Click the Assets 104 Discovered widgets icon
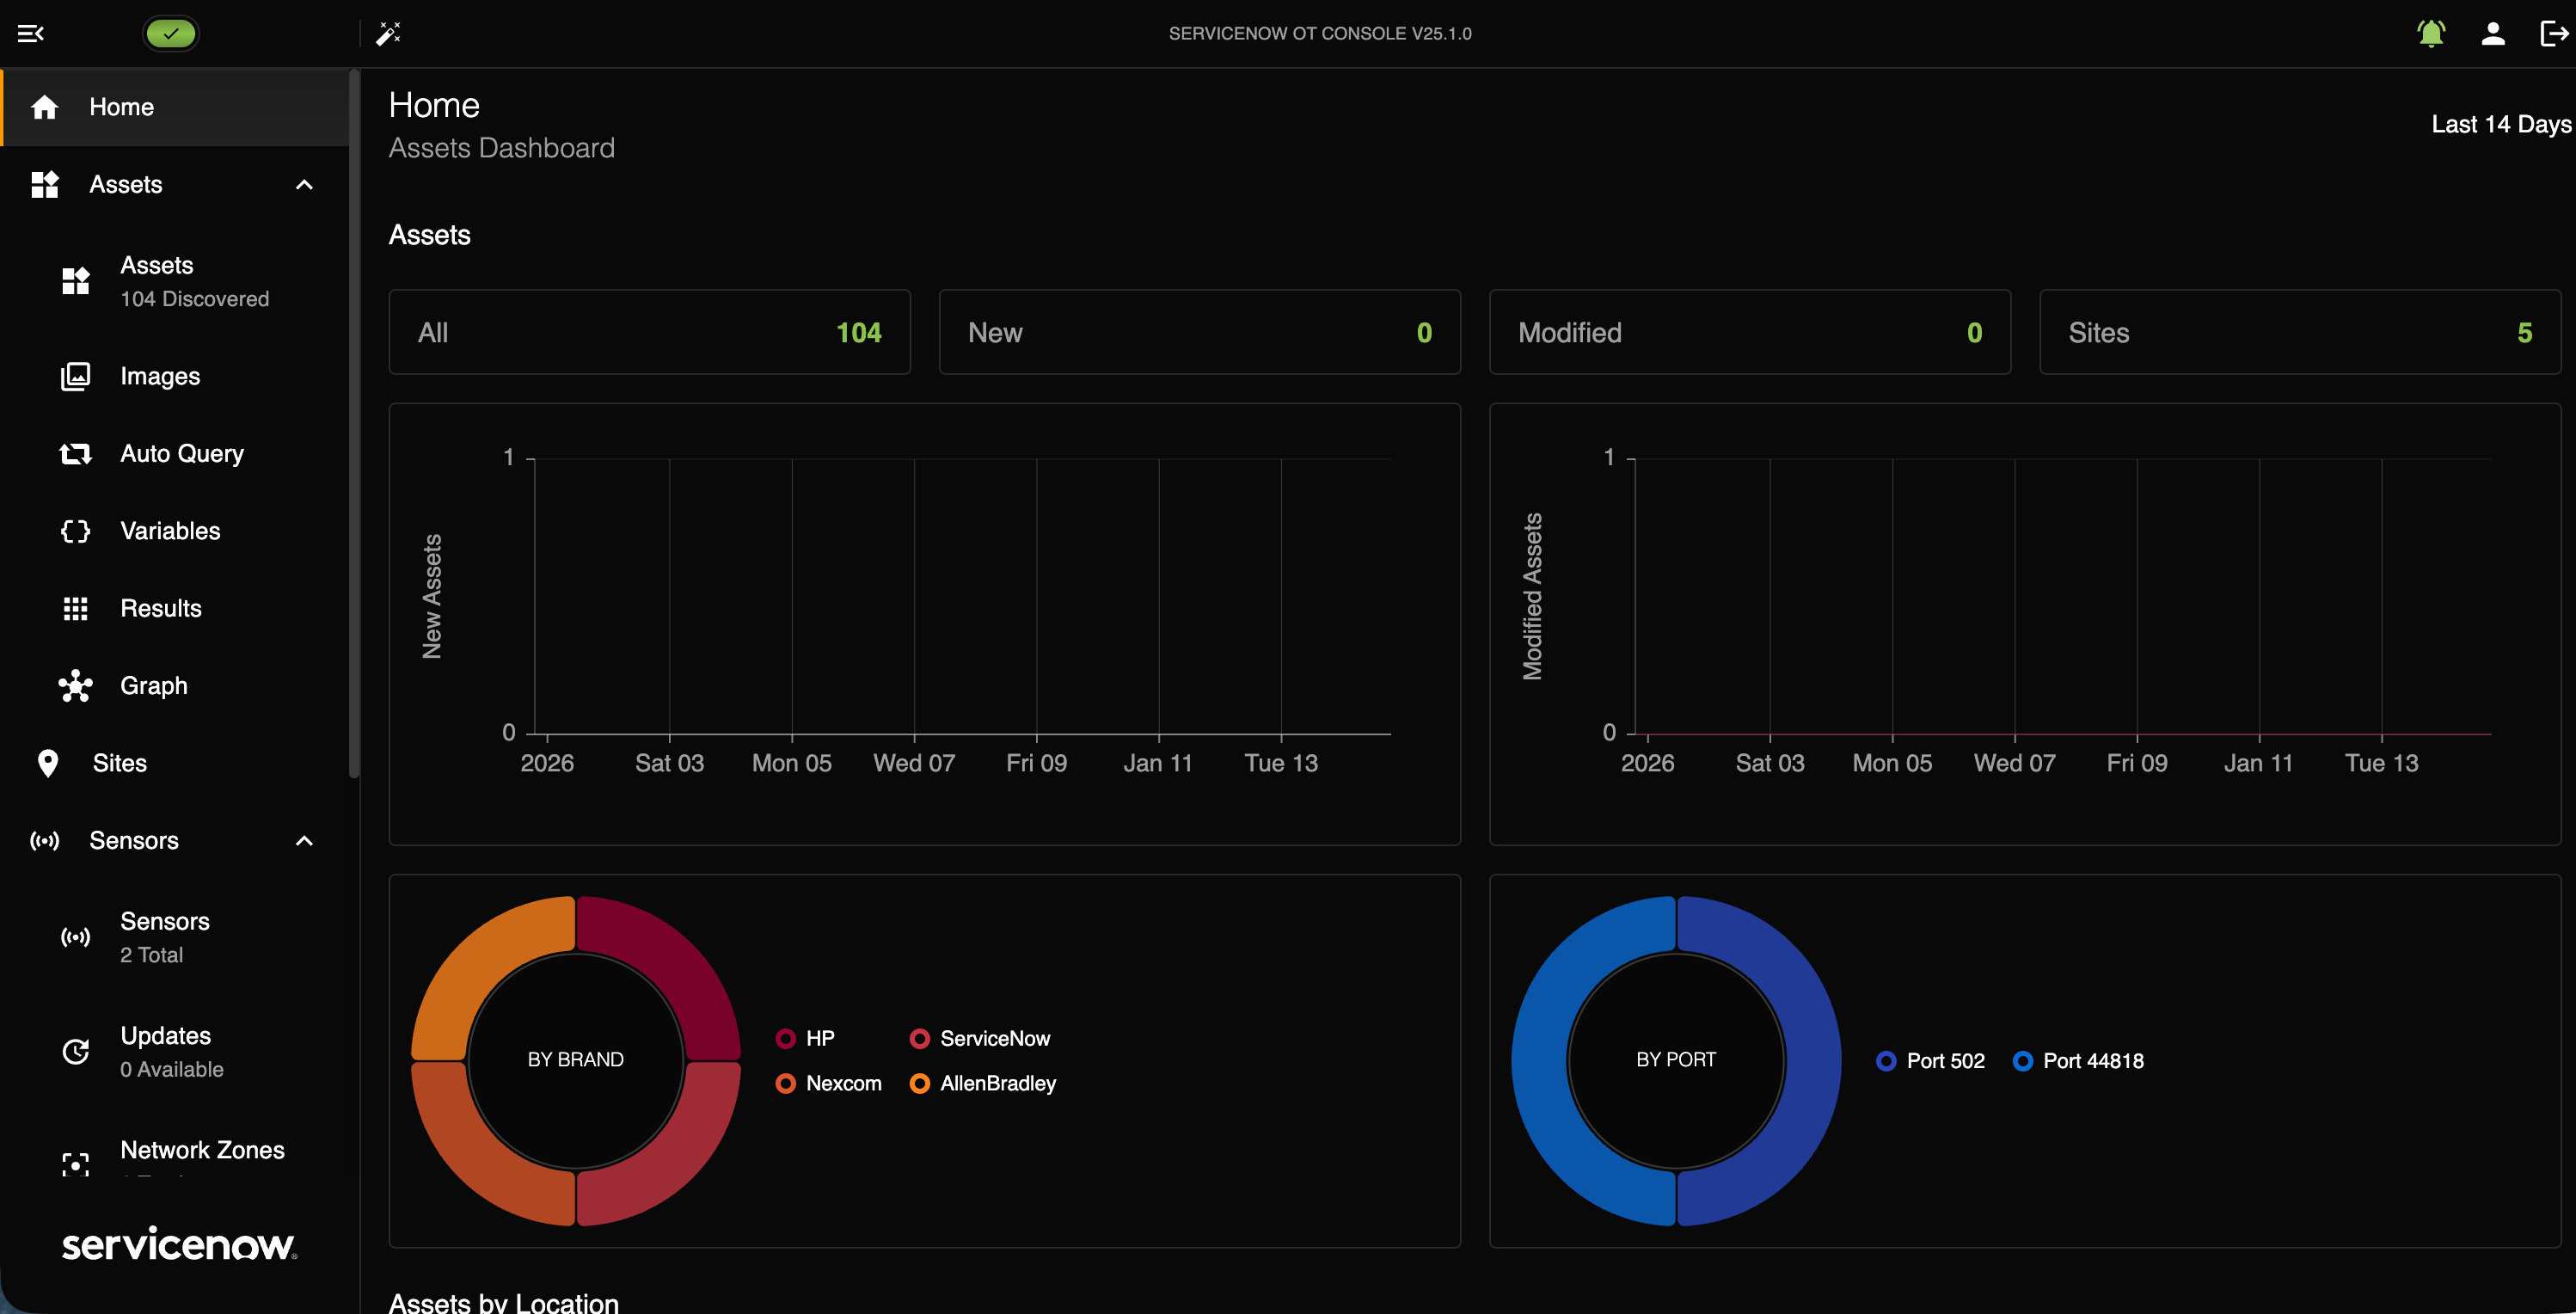Viewport: 2576px width, 1314px height. (x=76, y=281)
